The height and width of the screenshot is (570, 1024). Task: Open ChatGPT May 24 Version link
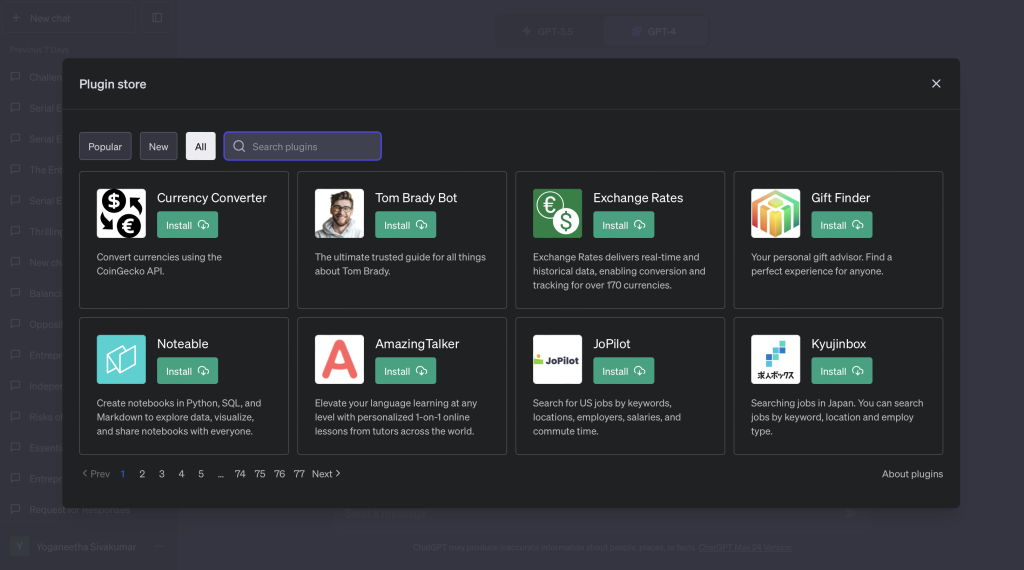(x=745, y=548)
